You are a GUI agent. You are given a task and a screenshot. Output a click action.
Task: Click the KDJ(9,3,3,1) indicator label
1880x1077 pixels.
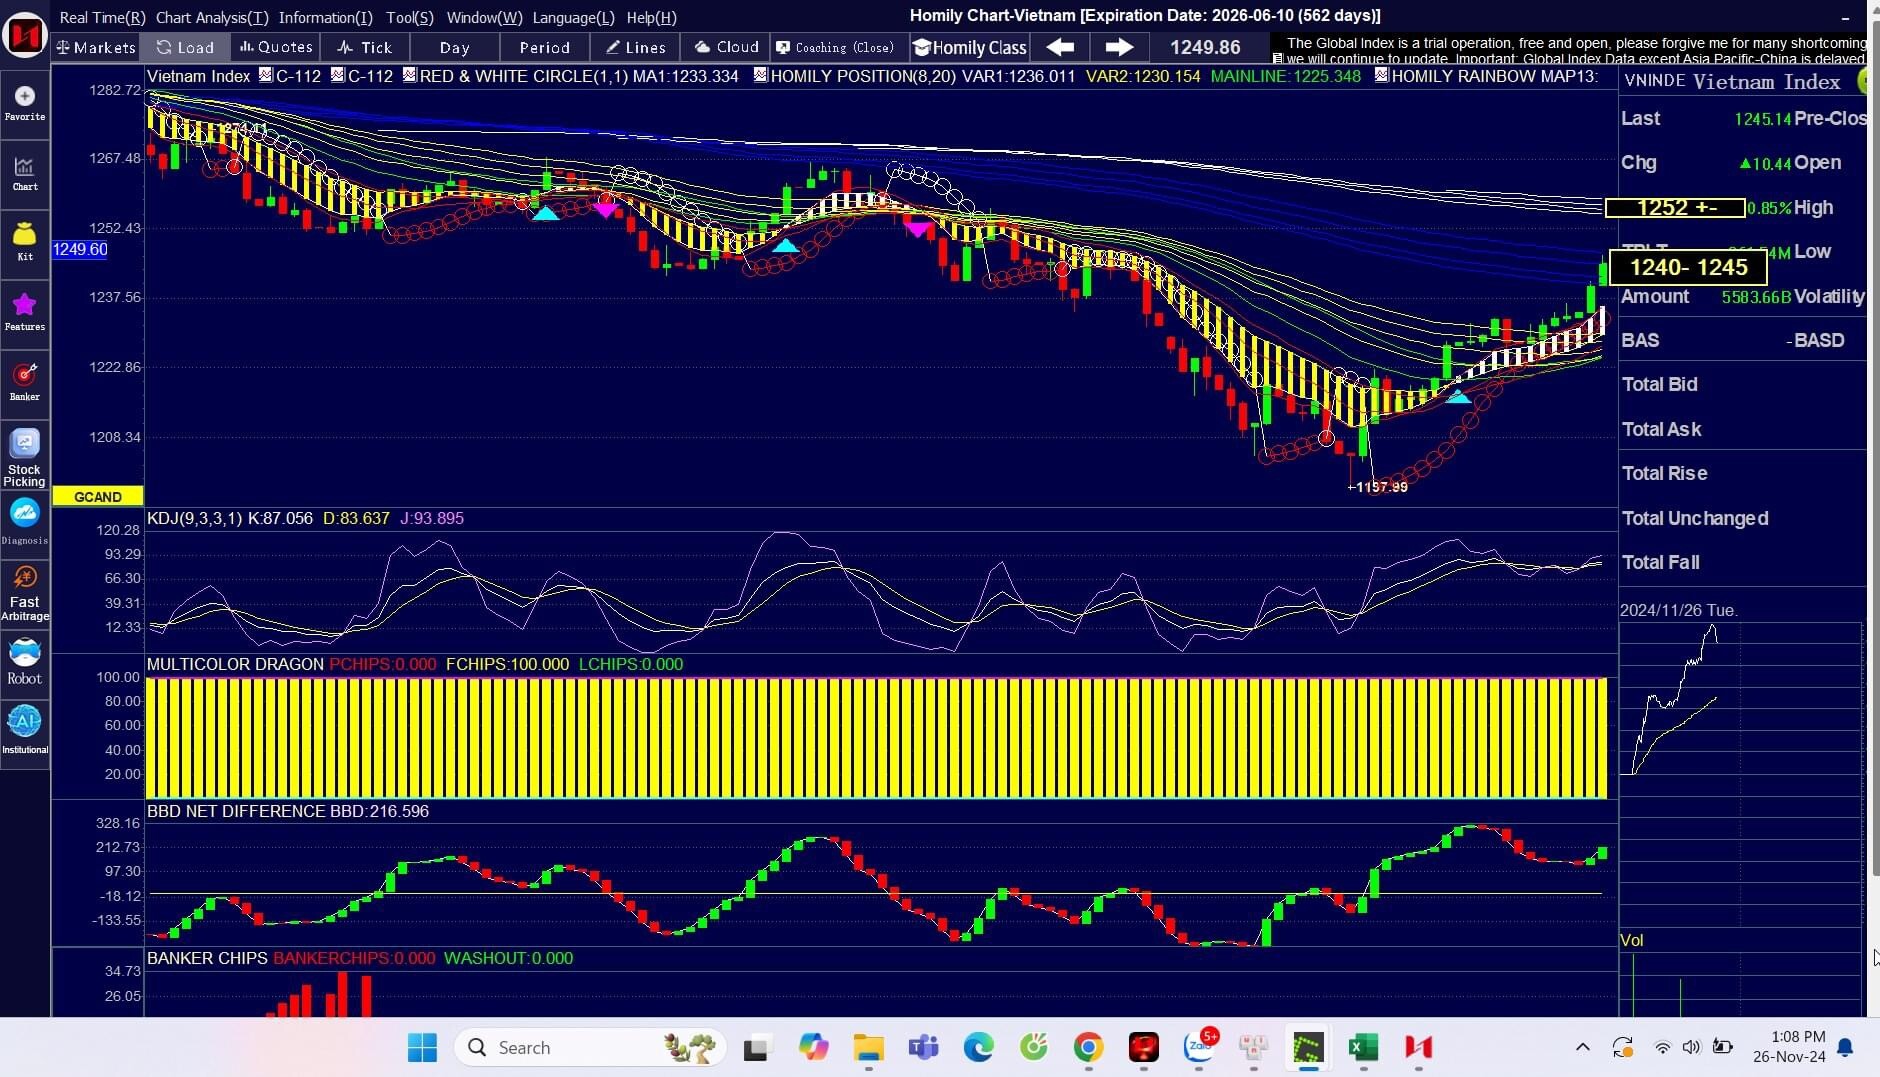pyautogui.click(x=194, y=518)
